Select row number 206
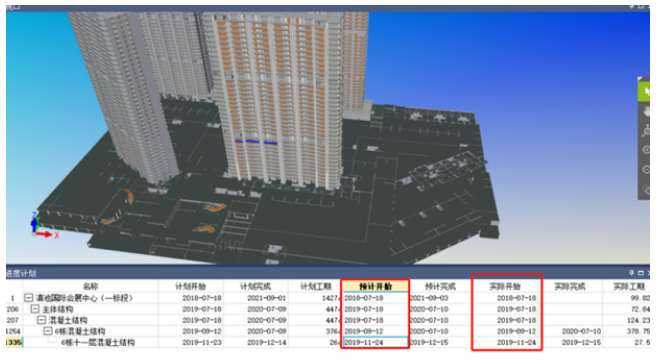Image resolution: width=658 pixels, height=364 pixels. click(x=13, y=309)
